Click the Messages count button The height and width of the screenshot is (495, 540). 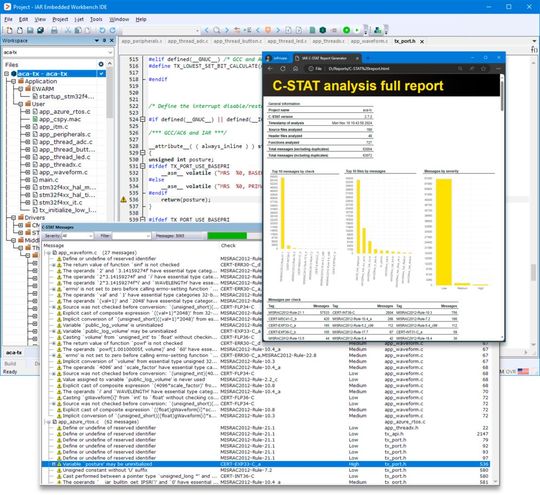pos(170,236)
